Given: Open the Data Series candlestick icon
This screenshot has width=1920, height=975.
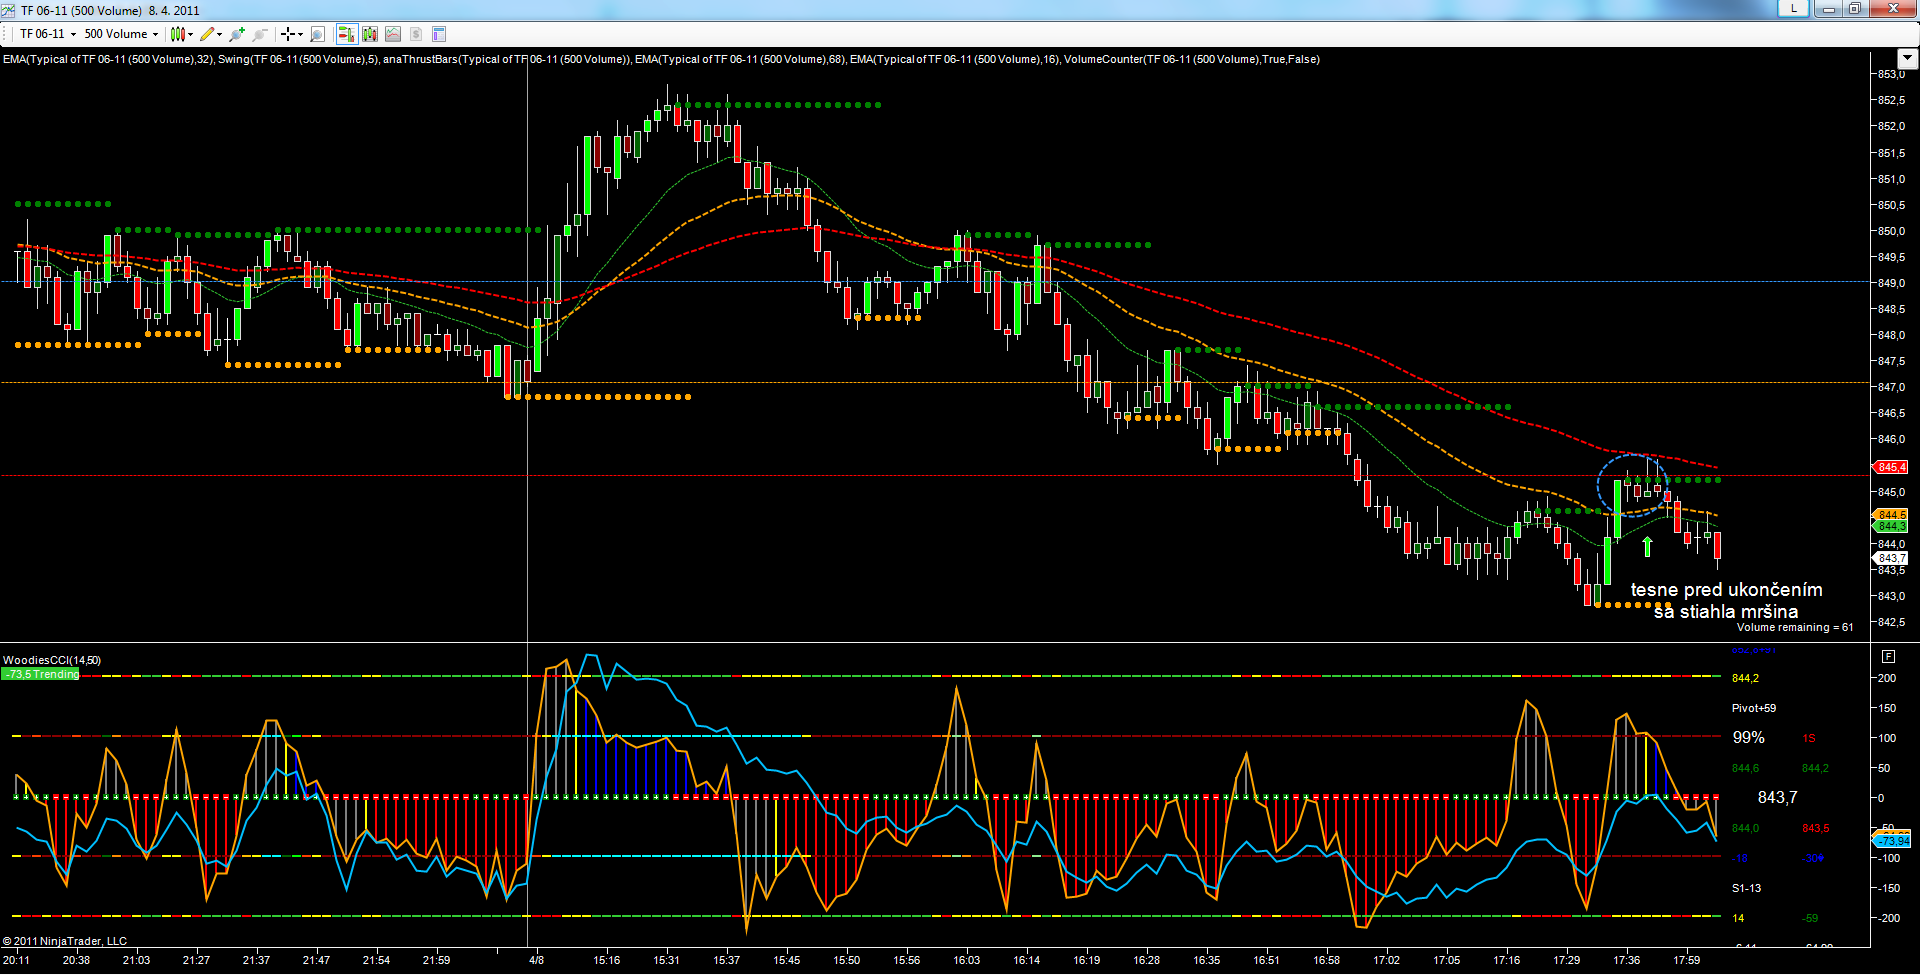Looking at the screenshot, I should click(x=370, y=34).
